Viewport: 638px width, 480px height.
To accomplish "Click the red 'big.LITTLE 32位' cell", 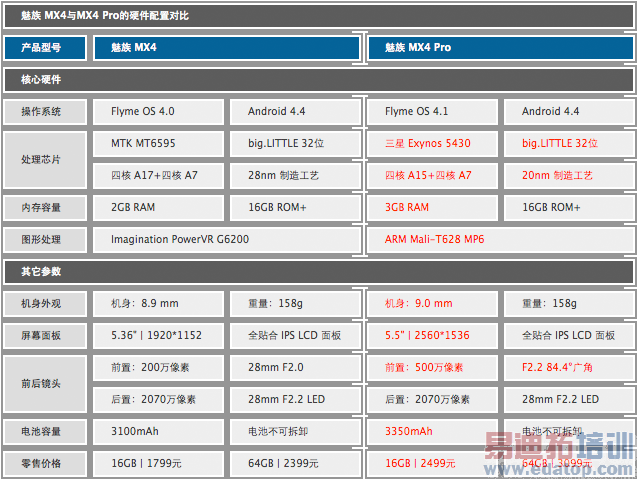I will point(570,144).
